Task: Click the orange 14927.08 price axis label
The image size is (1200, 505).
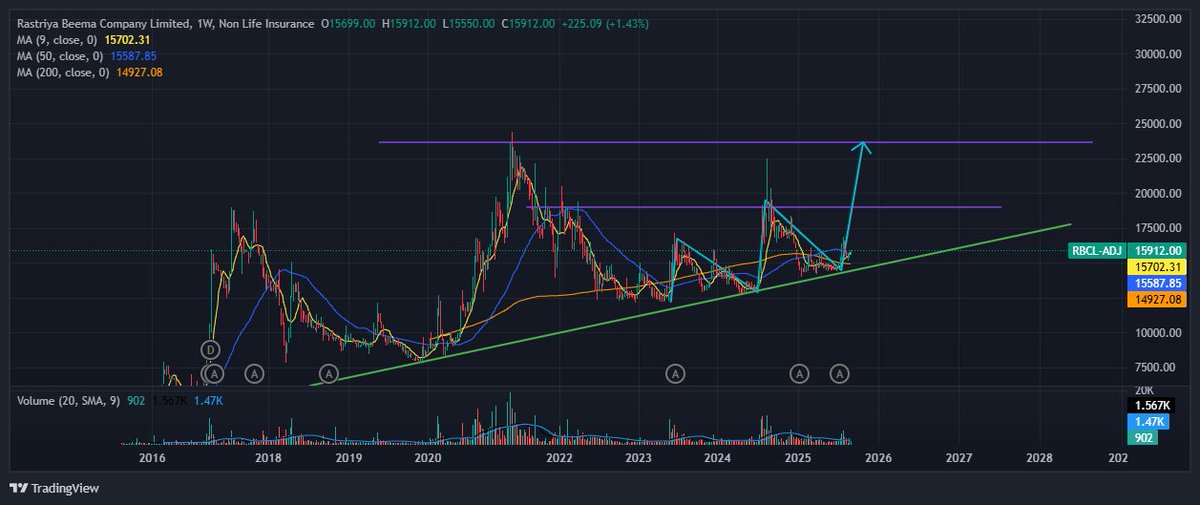Action: pos(1155,299)
